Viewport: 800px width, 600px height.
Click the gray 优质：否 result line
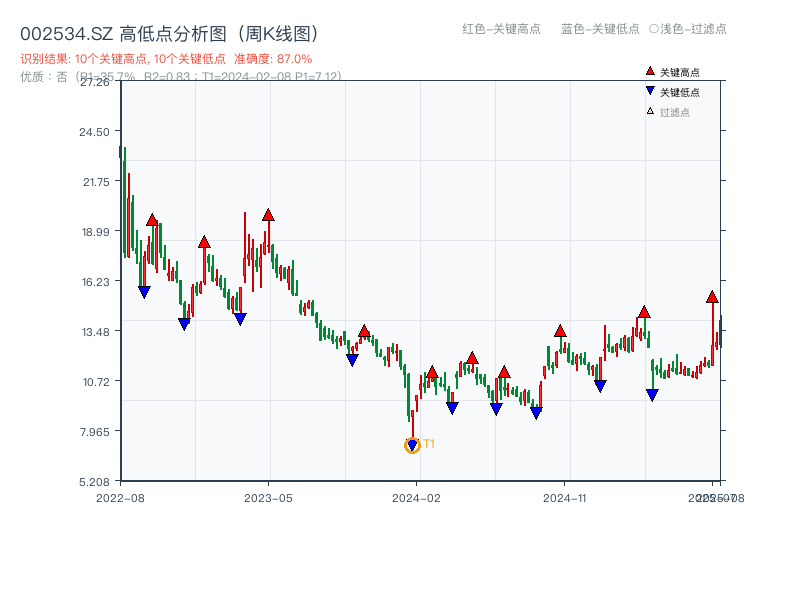(x=181, y=77)
